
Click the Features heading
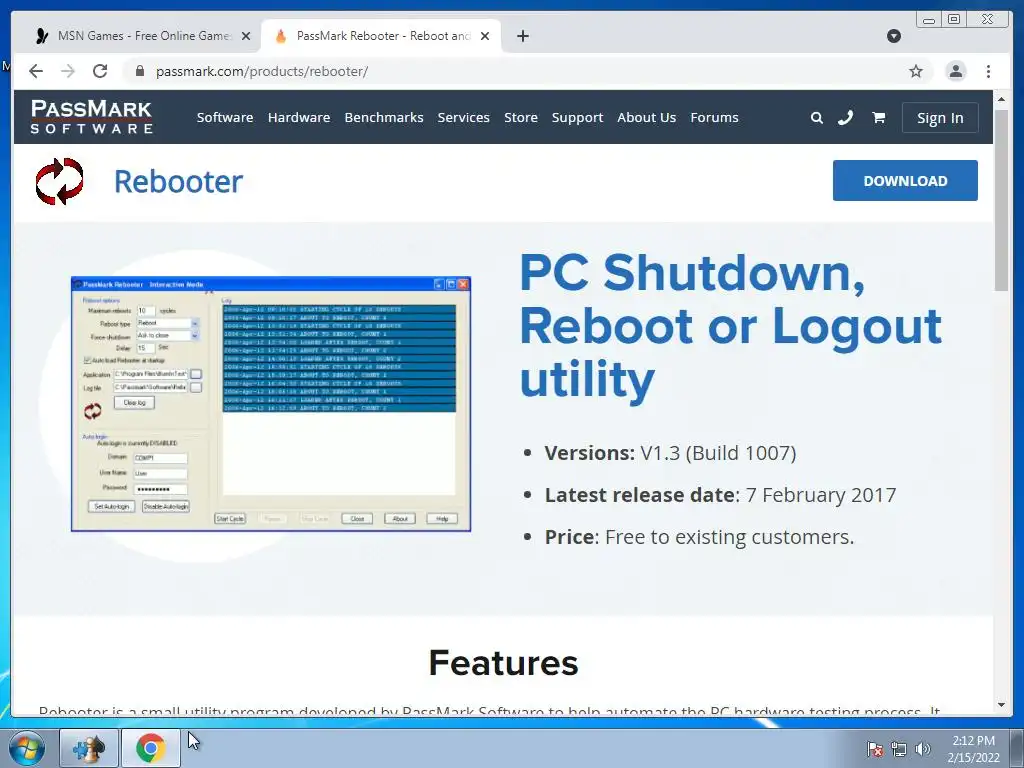click(504, 663)
